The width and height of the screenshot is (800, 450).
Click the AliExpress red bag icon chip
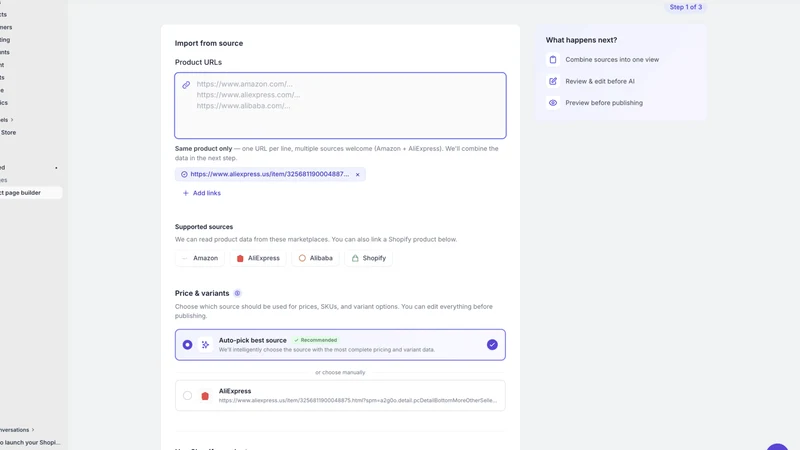[x=240, y=258]
